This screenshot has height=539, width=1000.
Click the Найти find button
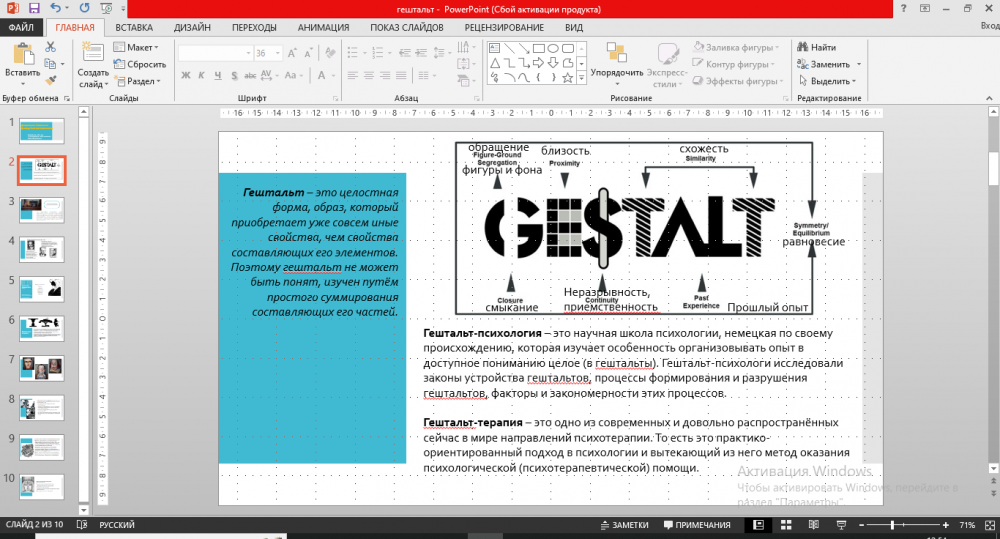click(816, 47)
